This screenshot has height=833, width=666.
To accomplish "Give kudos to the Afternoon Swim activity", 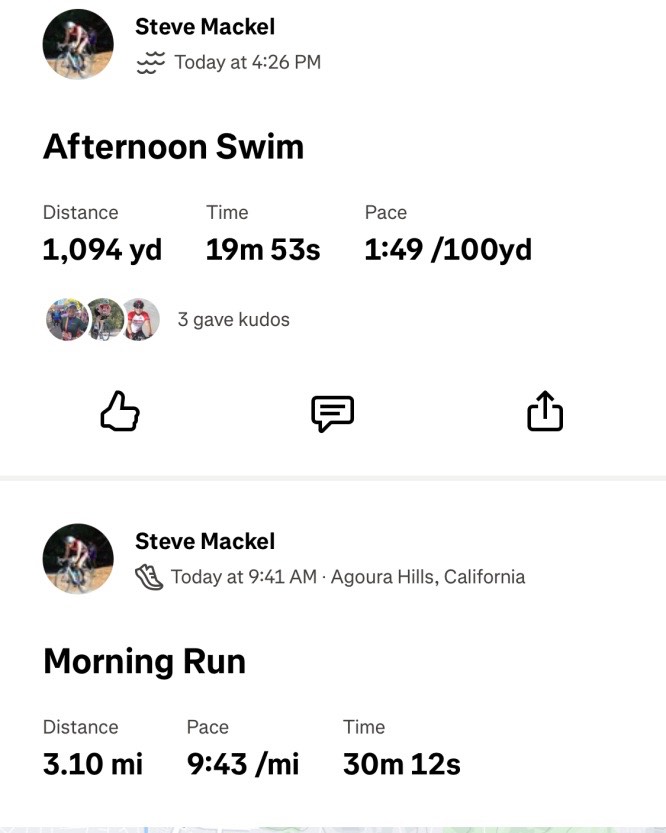I will pos(120,411).
